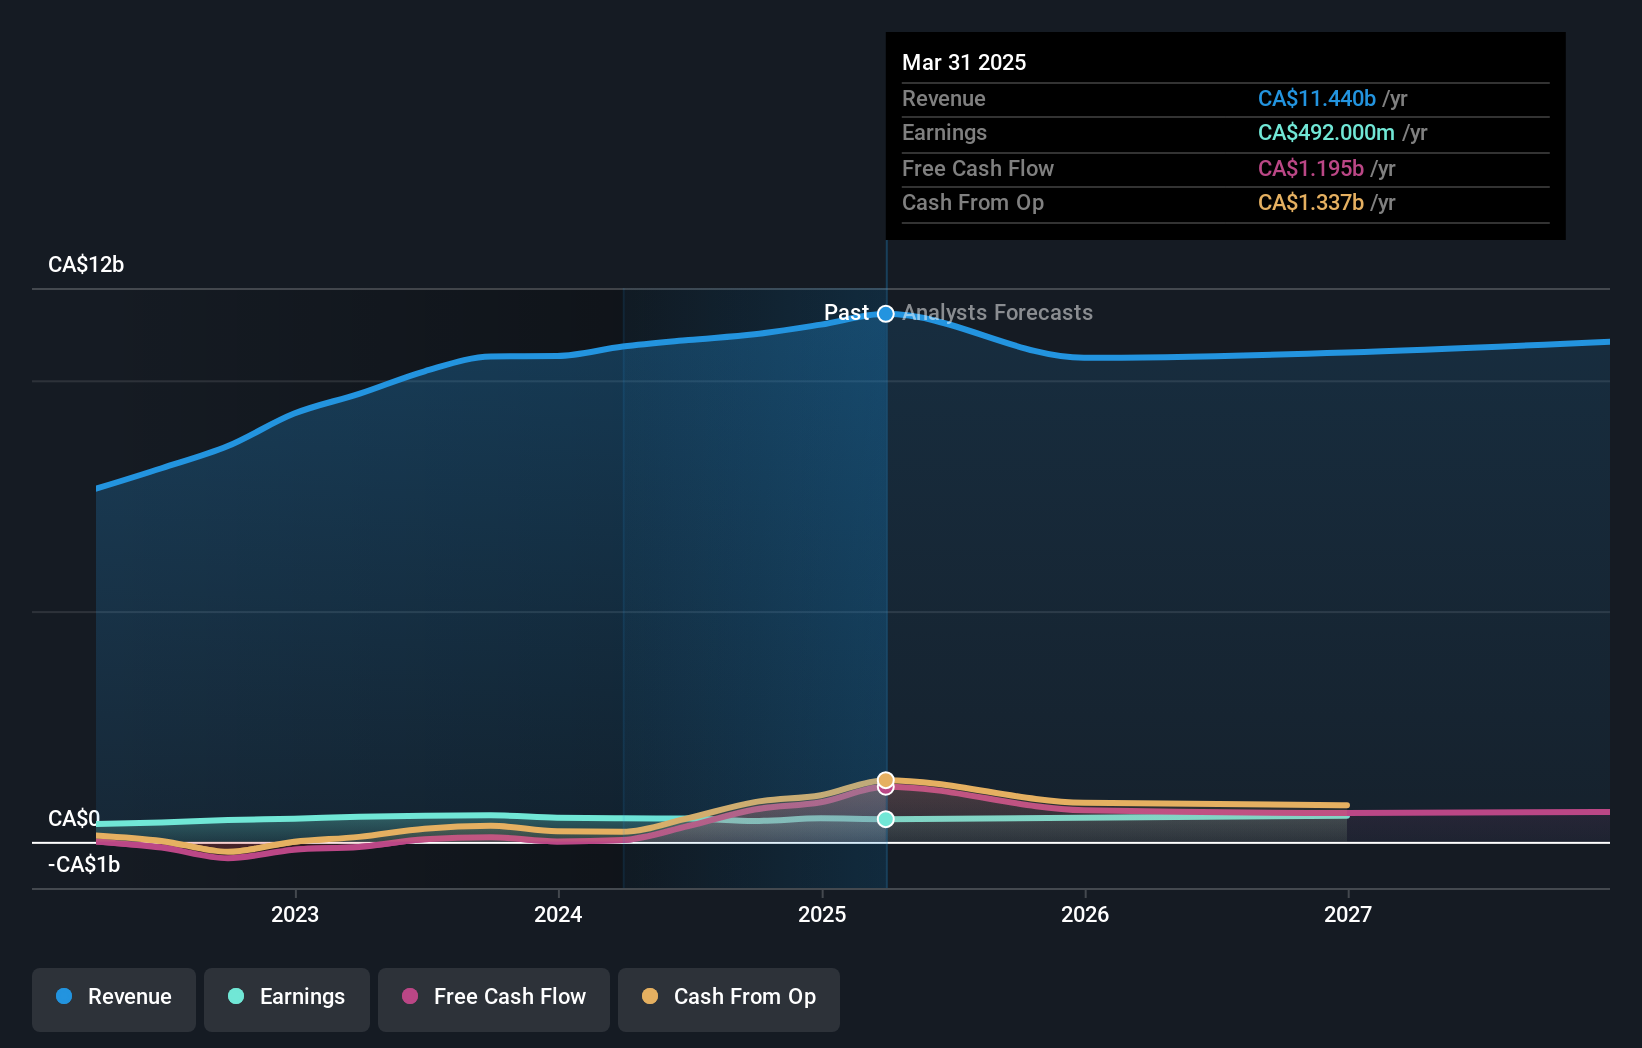Viewport: 1642px width, 1048px height.
Task: Click the Earnings value CA$492.000m in tooltip
Action: [x=1326, y=133]
